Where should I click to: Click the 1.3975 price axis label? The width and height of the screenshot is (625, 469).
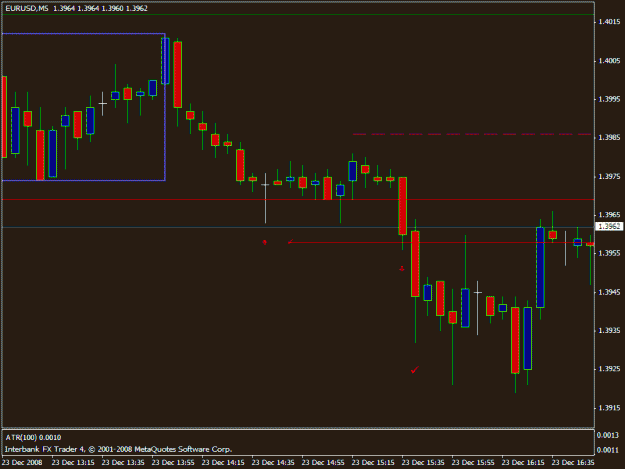[609, 176]
